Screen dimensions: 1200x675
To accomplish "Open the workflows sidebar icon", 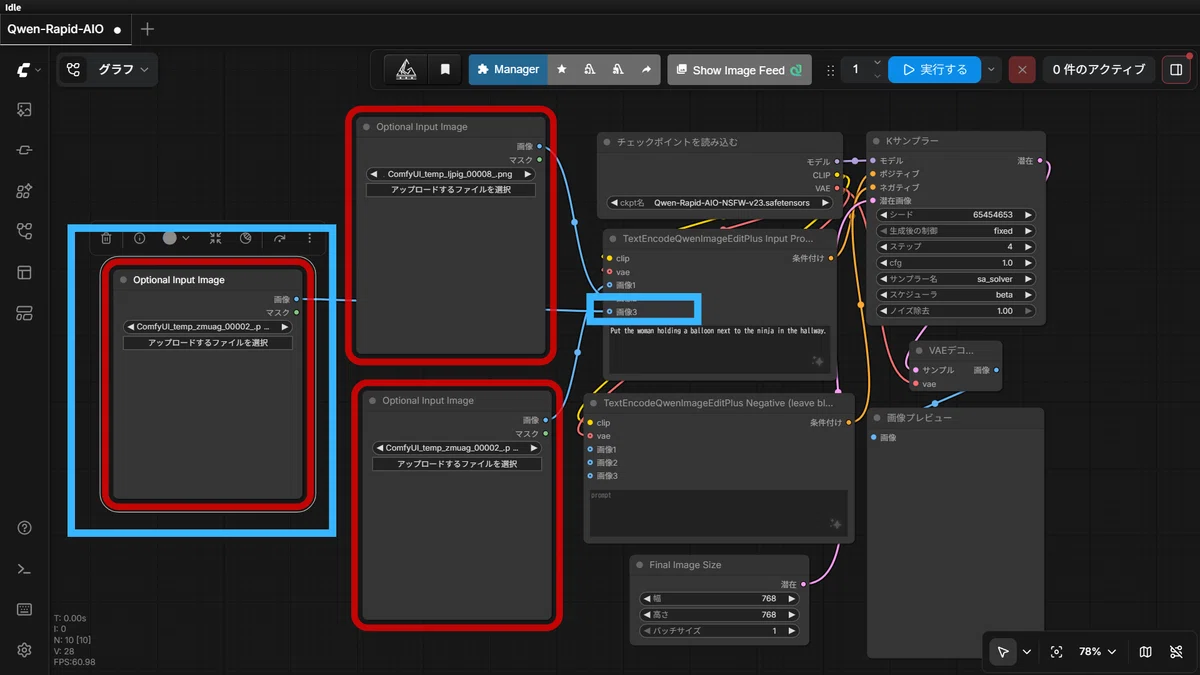I will pyautogui.click(x=25, y=232).
